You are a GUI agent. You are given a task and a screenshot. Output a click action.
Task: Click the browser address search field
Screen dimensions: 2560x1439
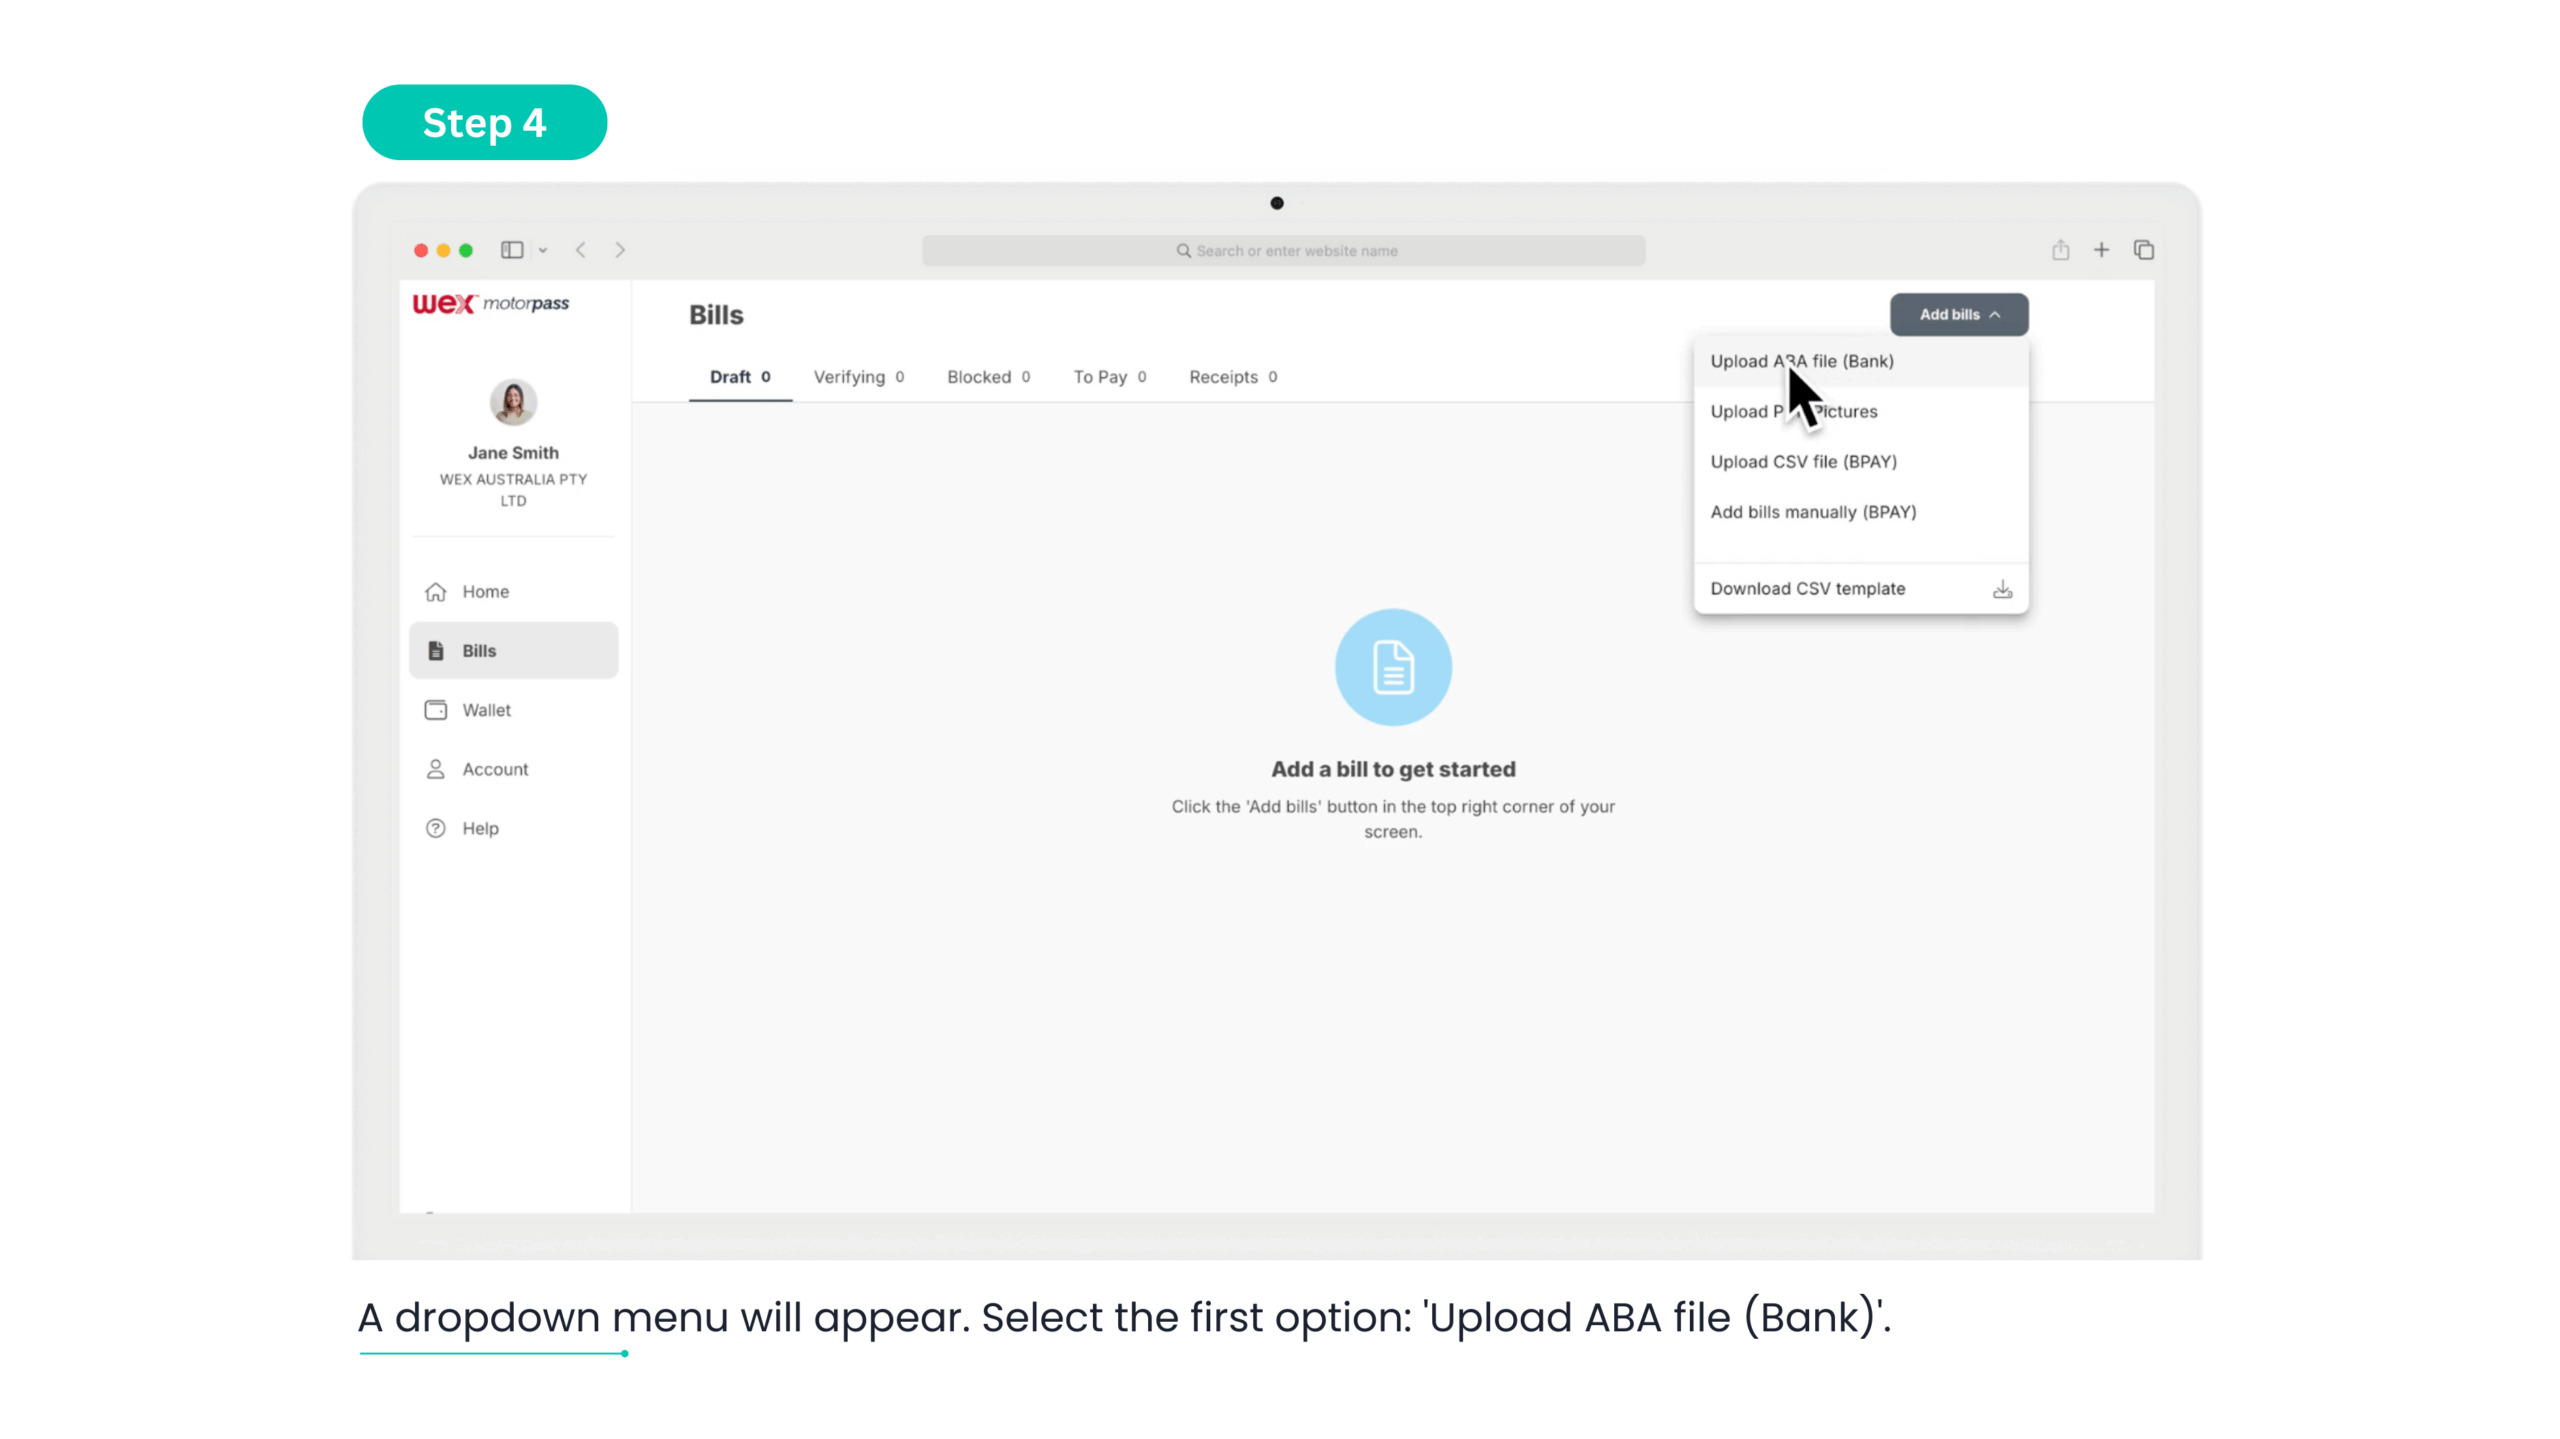pyautogui.click(x=1283, y=251)
